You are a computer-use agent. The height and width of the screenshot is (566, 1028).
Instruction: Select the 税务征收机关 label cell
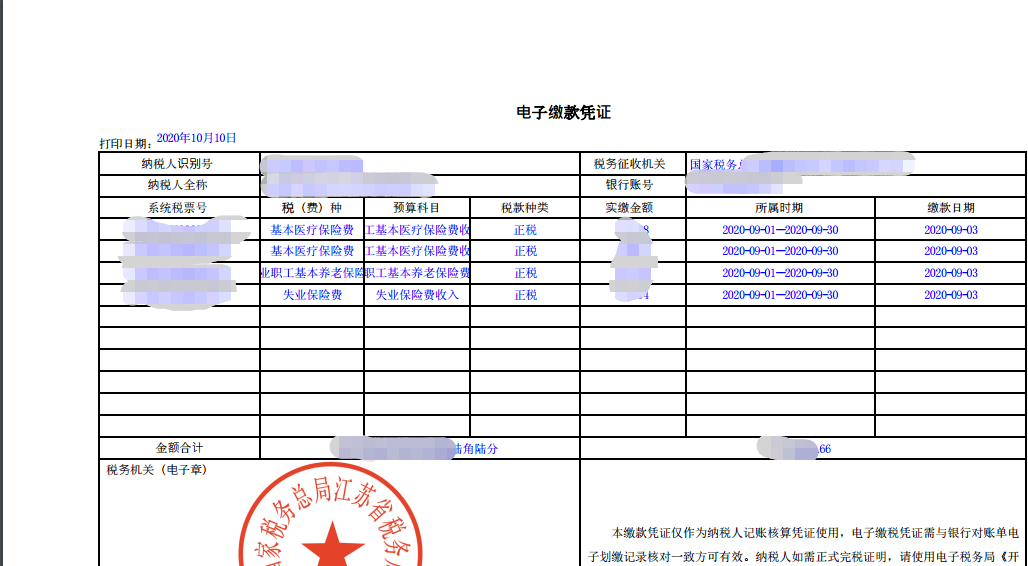point(633,164)
